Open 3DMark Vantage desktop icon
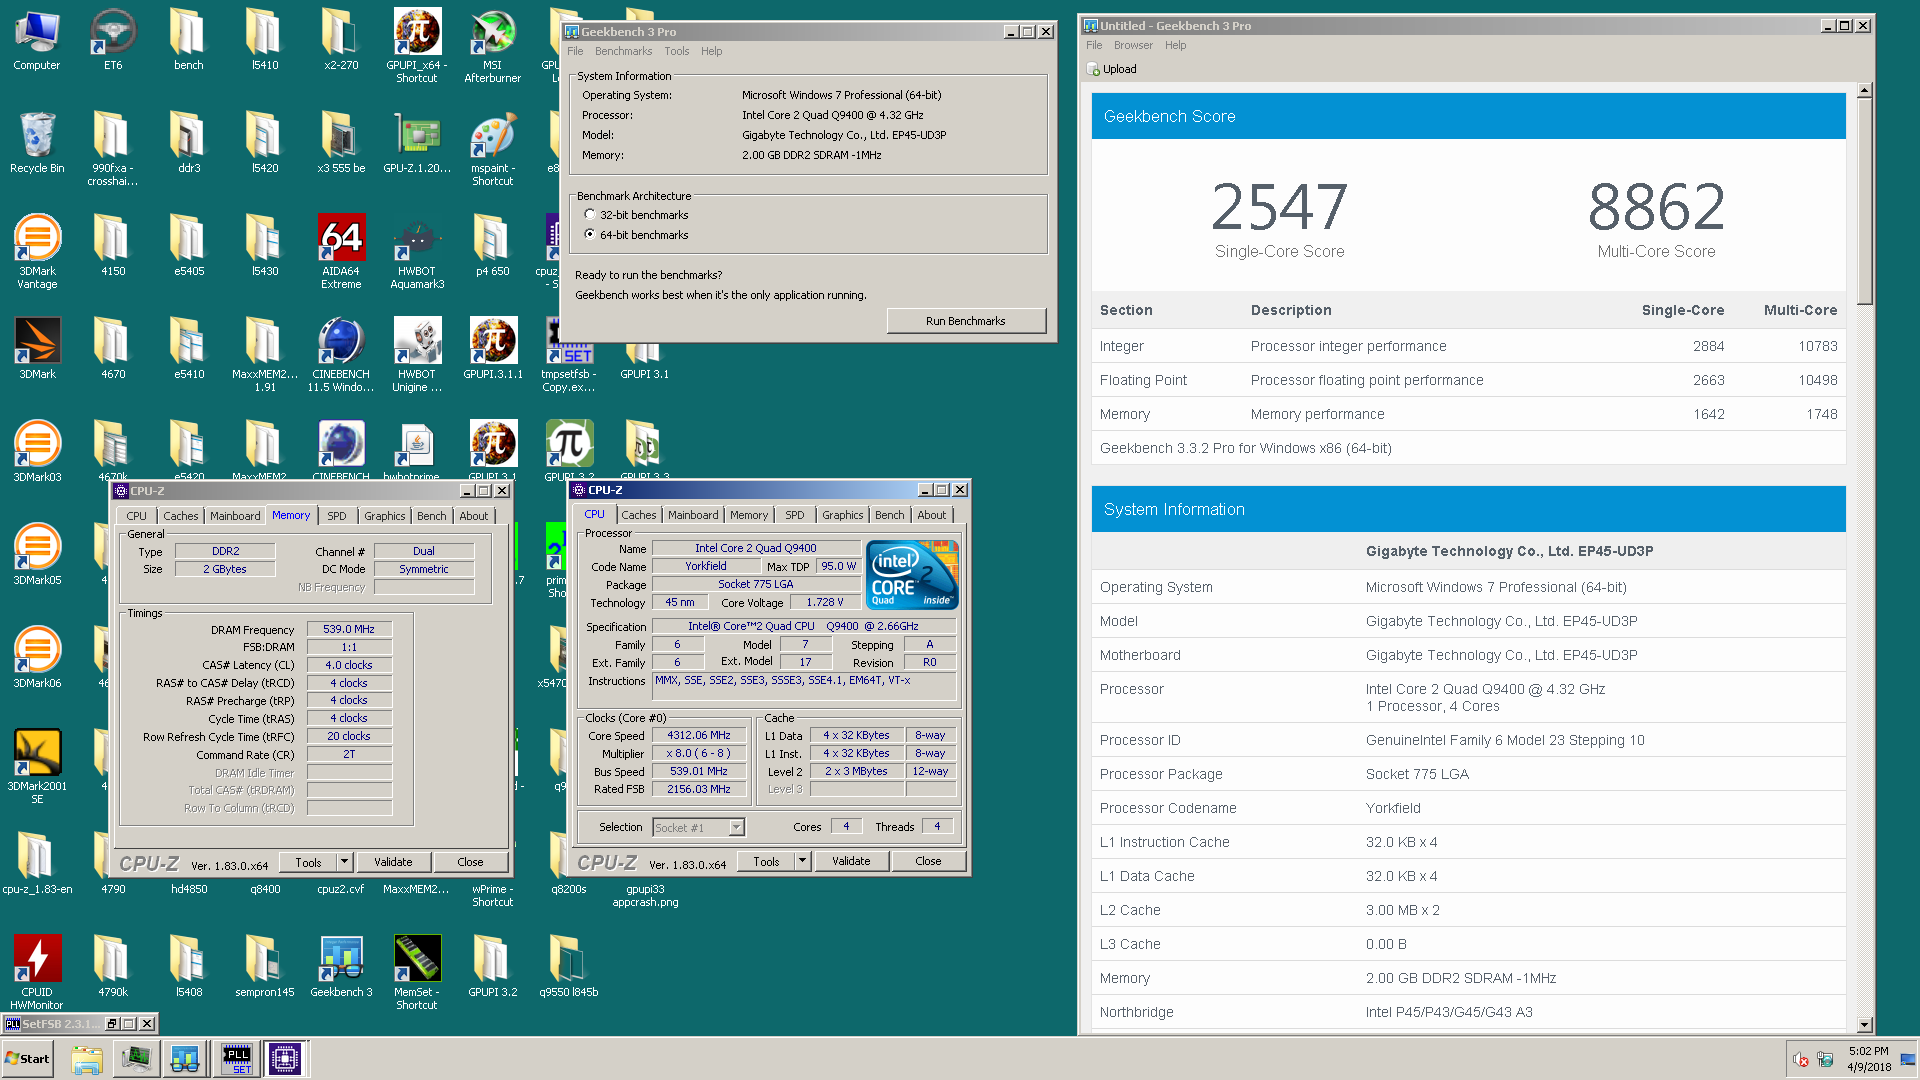This screenshot has height=1080, width=1920. (x=37, y=252)
